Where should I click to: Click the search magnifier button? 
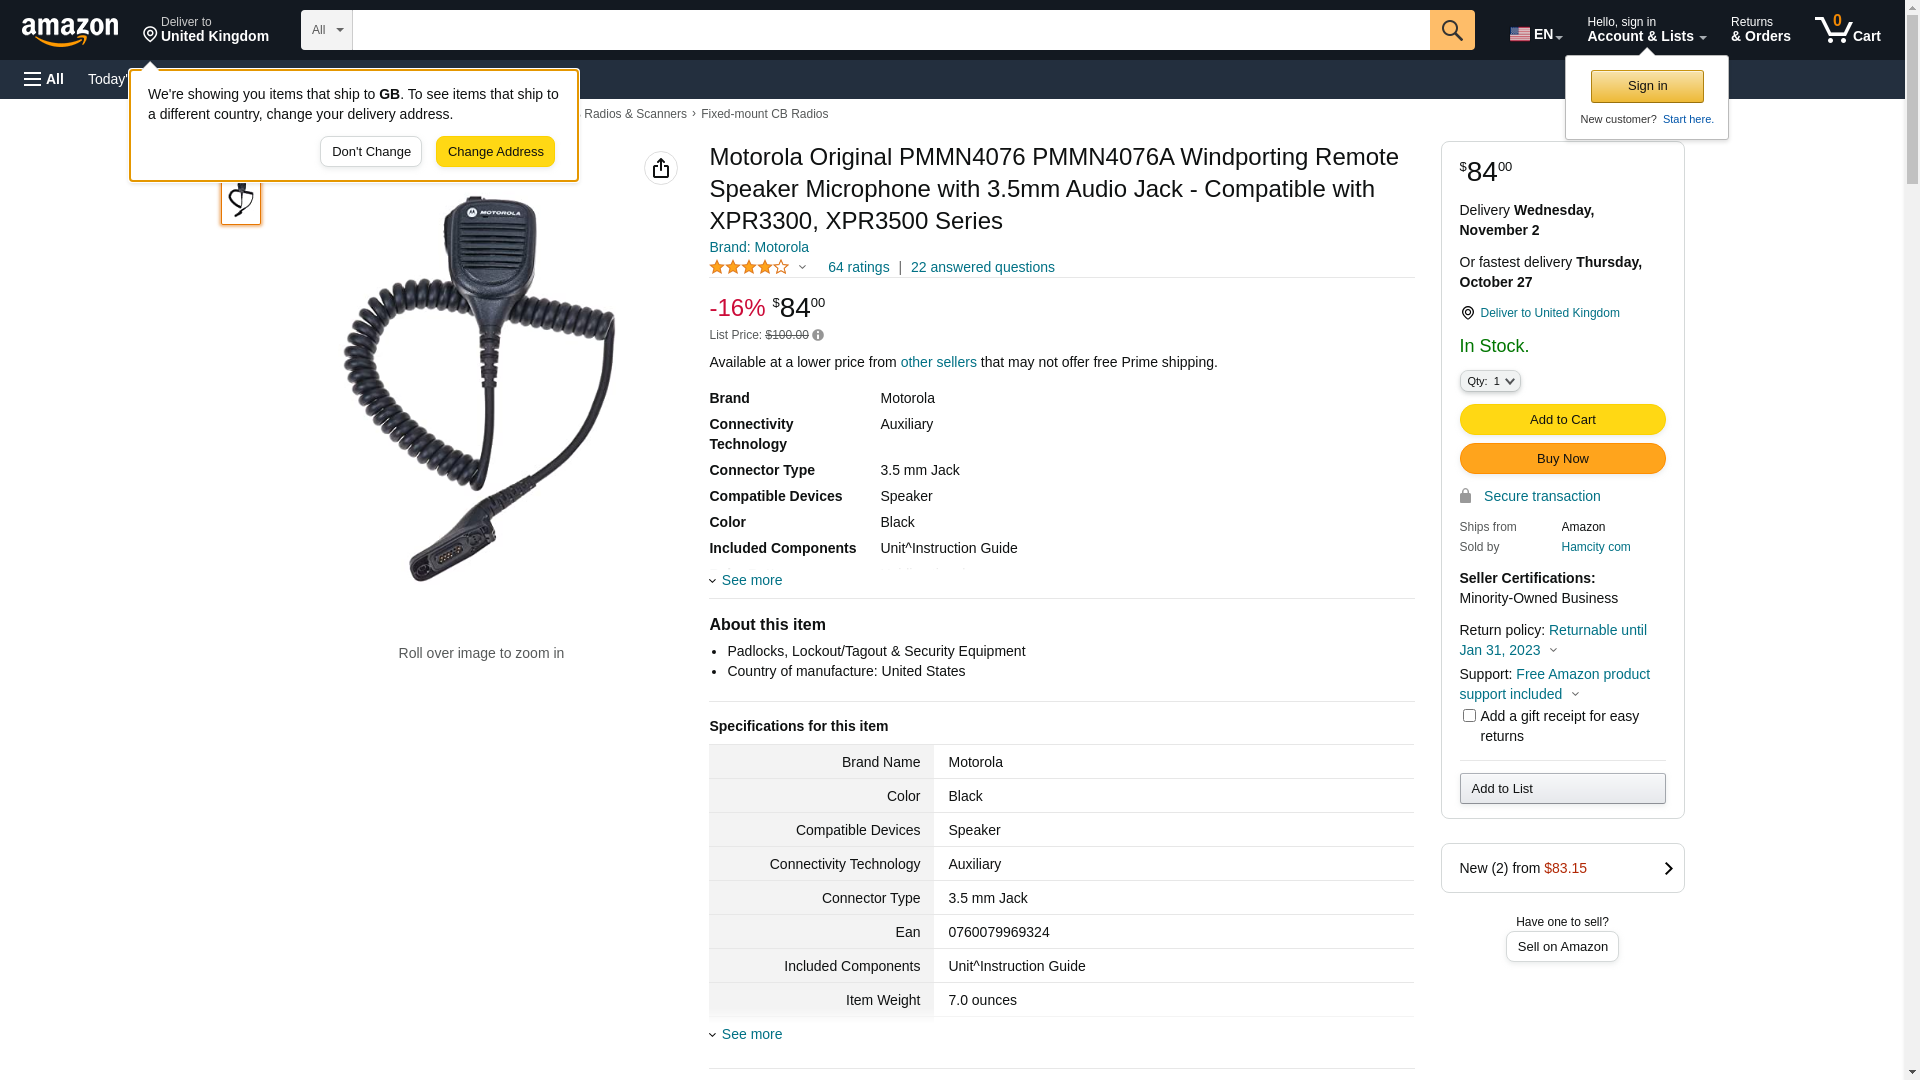click(x=1452, y=30)
